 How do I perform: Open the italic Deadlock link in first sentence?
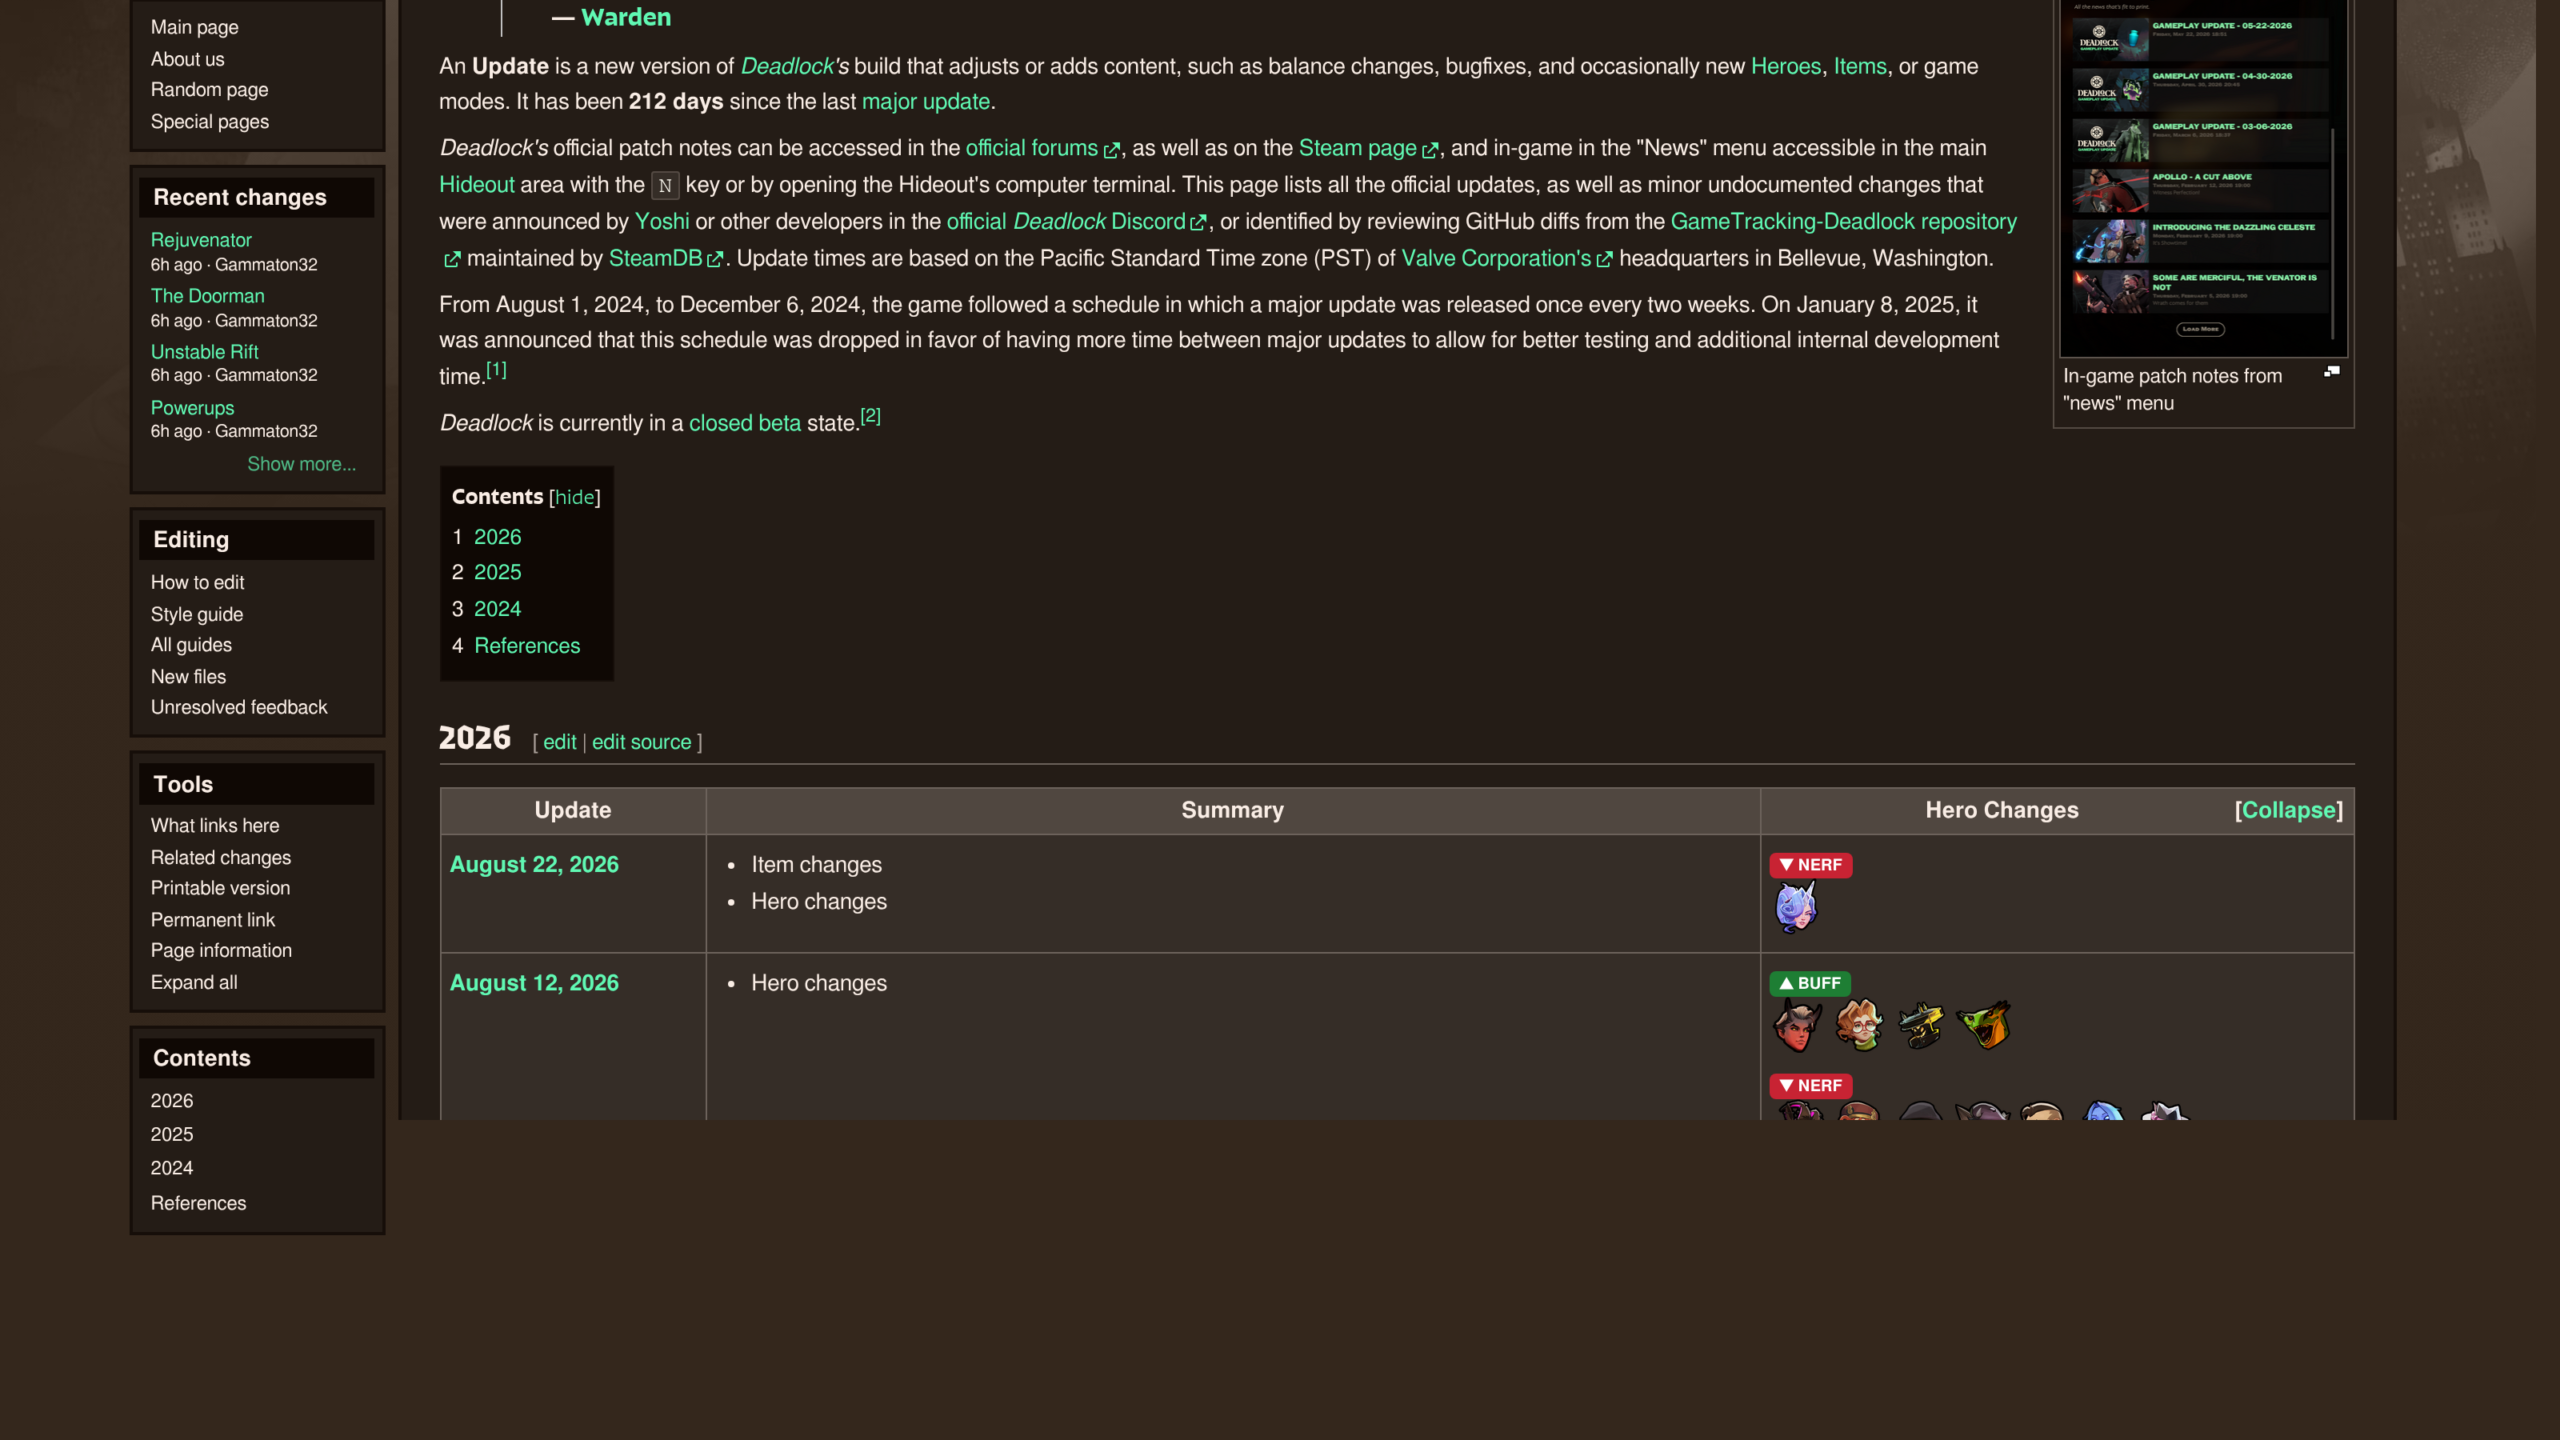click(794, 67)
